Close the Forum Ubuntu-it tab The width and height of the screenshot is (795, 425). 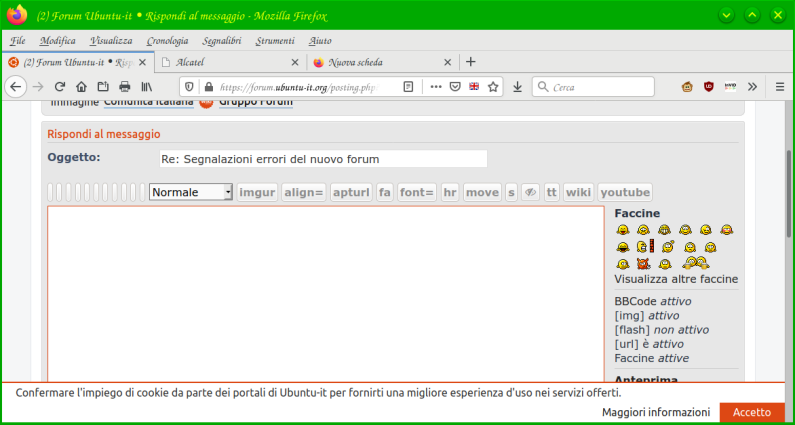(x=142, y=62)
